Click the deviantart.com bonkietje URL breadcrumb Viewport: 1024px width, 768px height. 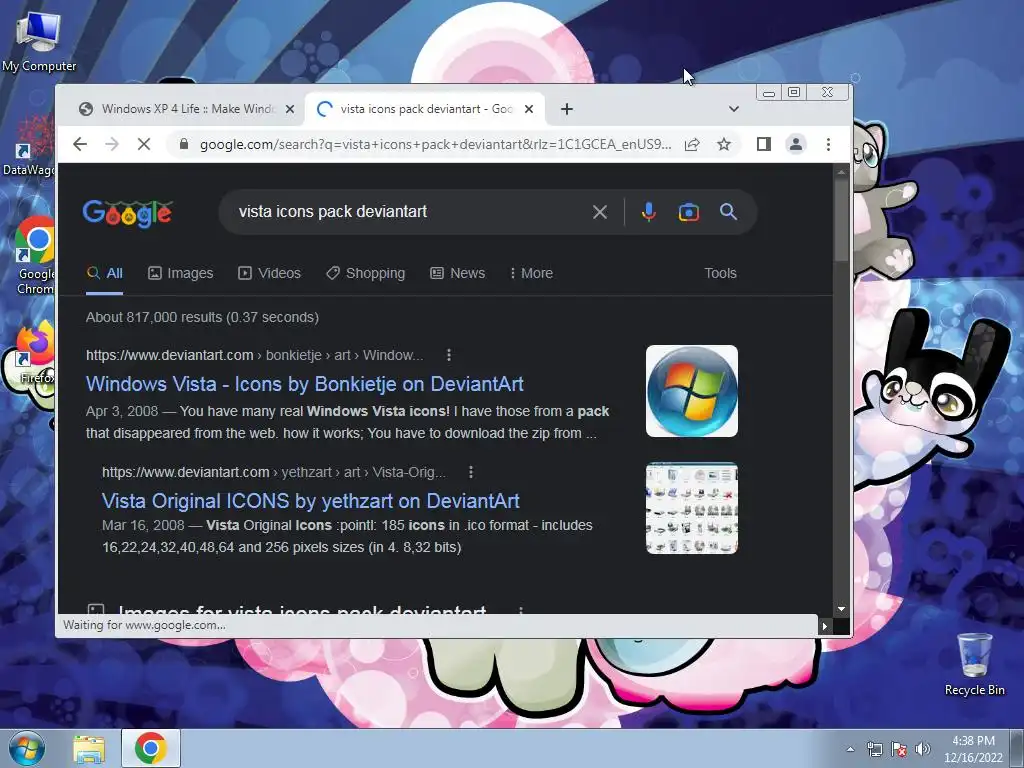click(x=255, y=355)
